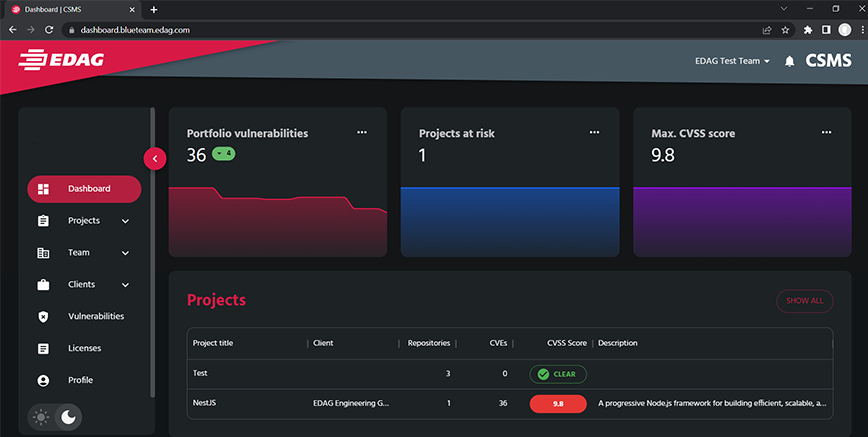Click the Dashboard grid icon
The width and height of the screenshot is (868, 437).
43,189
